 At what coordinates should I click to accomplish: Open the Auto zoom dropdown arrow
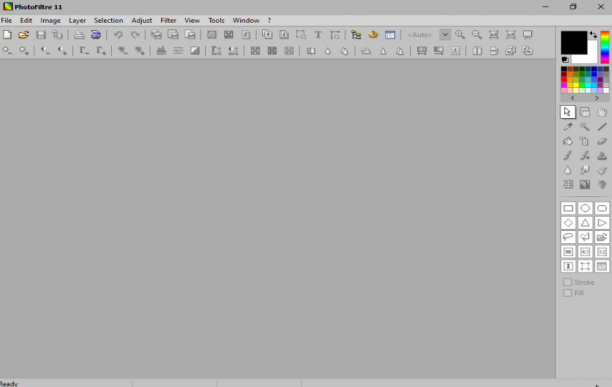coord(445,35)
